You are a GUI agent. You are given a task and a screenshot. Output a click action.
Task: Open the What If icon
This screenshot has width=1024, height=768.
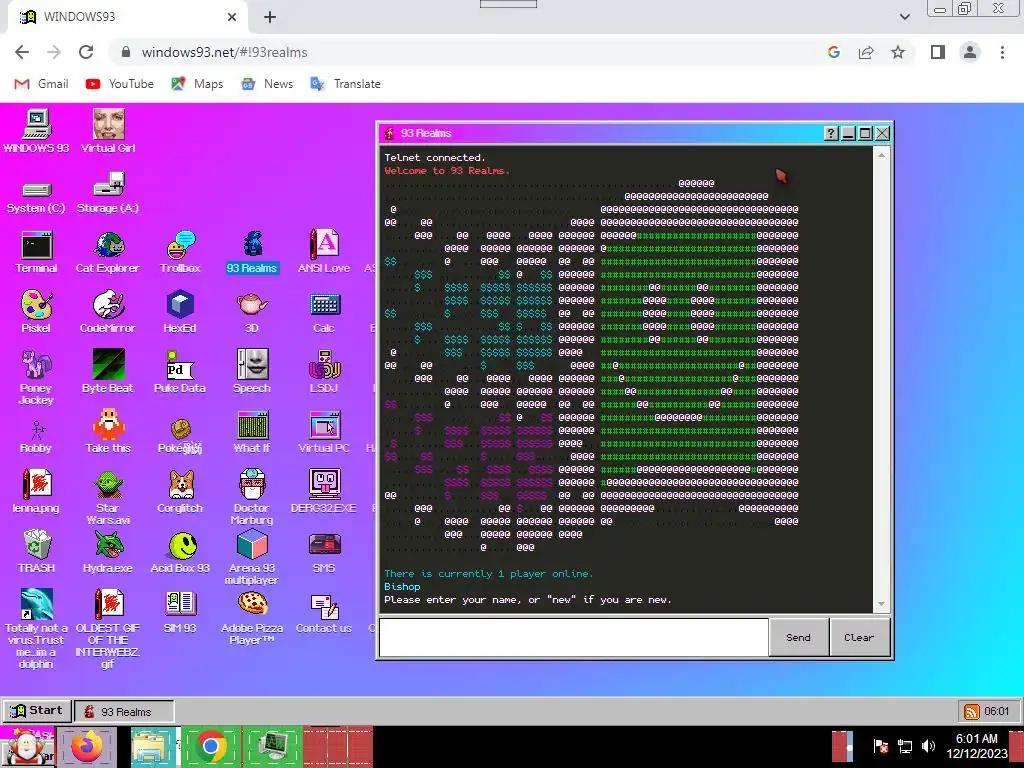click(252, 432)
